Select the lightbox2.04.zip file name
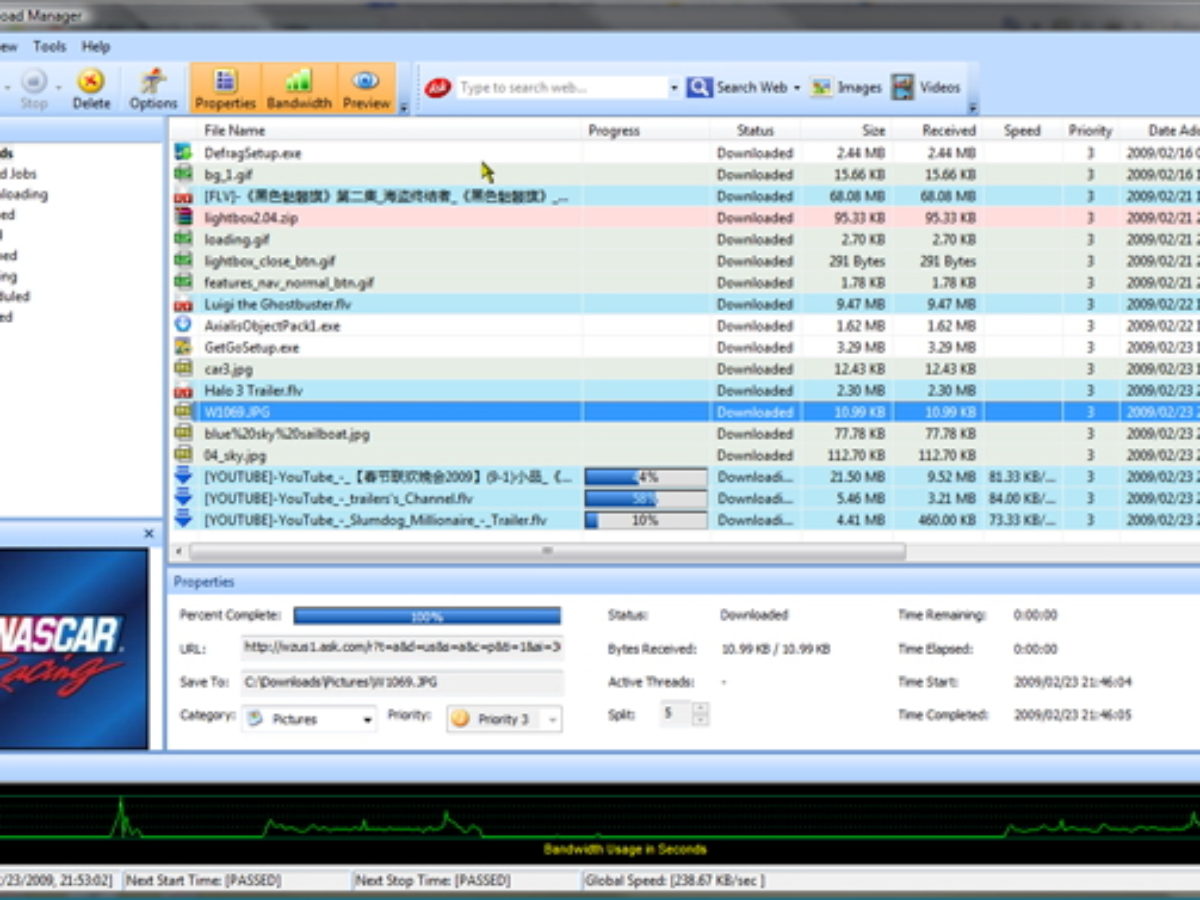 click(x=251, y=217)
